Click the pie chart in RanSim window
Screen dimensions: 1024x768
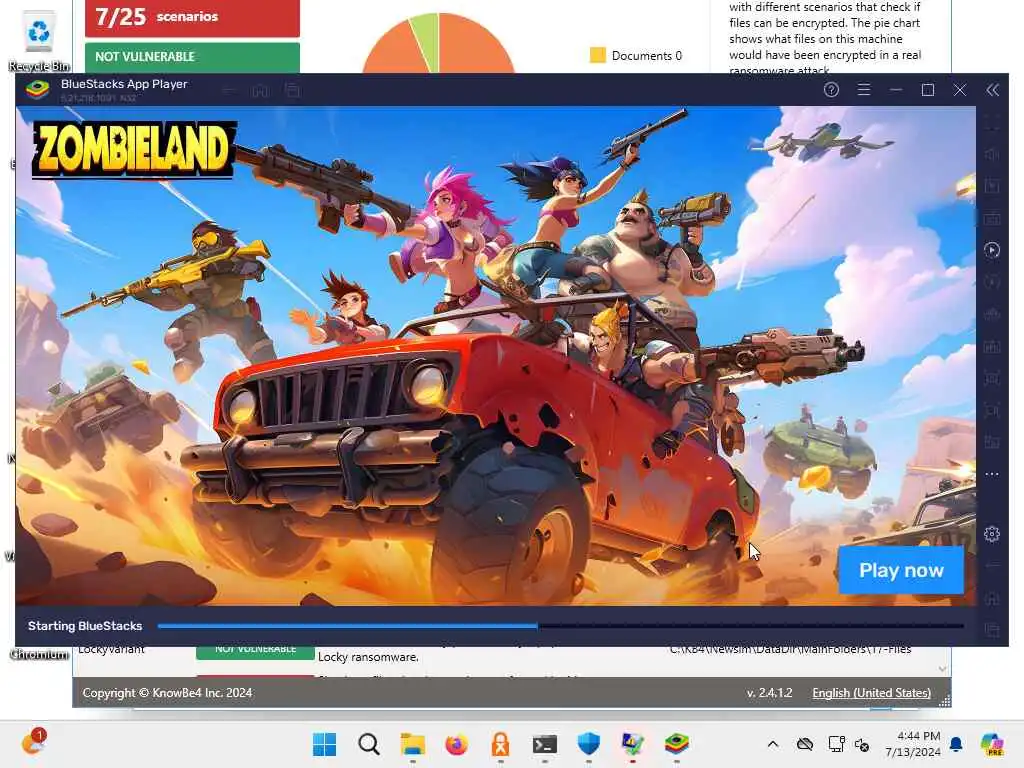438,42
